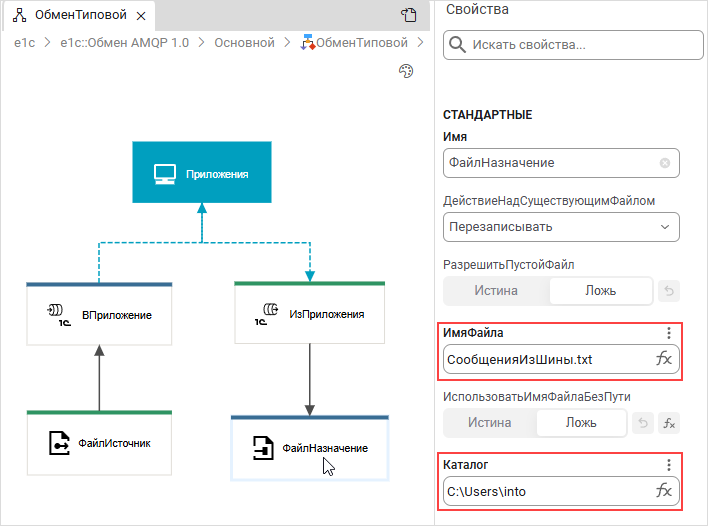The image size is (708, 526).
Task: Click the fx icon in Каталог field
Action: 664,491
